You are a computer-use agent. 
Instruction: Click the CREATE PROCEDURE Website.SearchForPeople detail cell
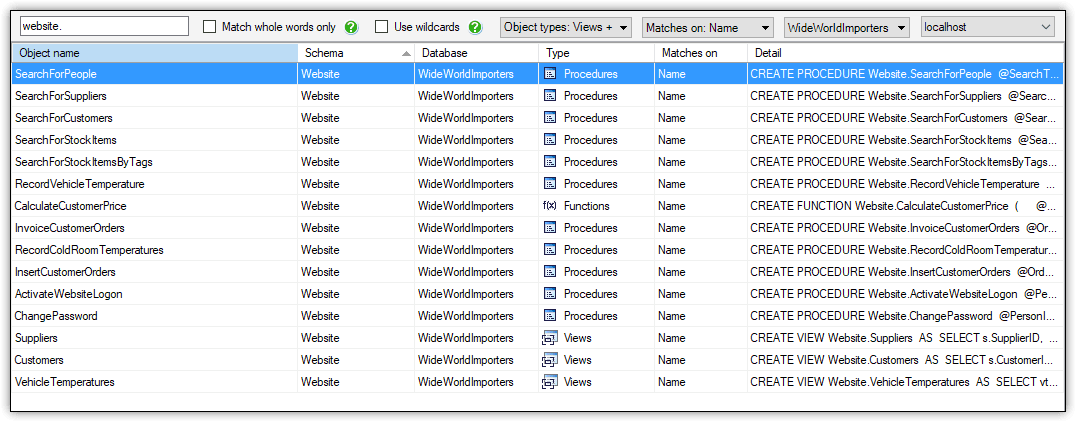coord(906,74)
